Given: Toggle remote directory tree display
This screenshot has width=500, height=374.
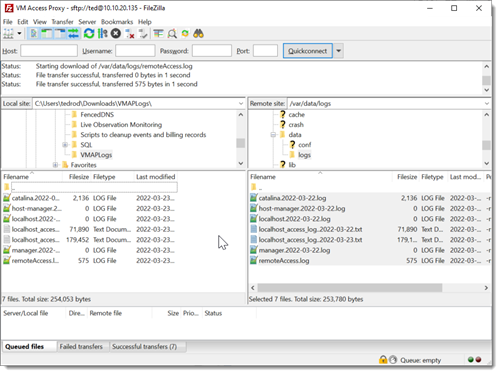Looking at the screenshot, I should [60, 34].
